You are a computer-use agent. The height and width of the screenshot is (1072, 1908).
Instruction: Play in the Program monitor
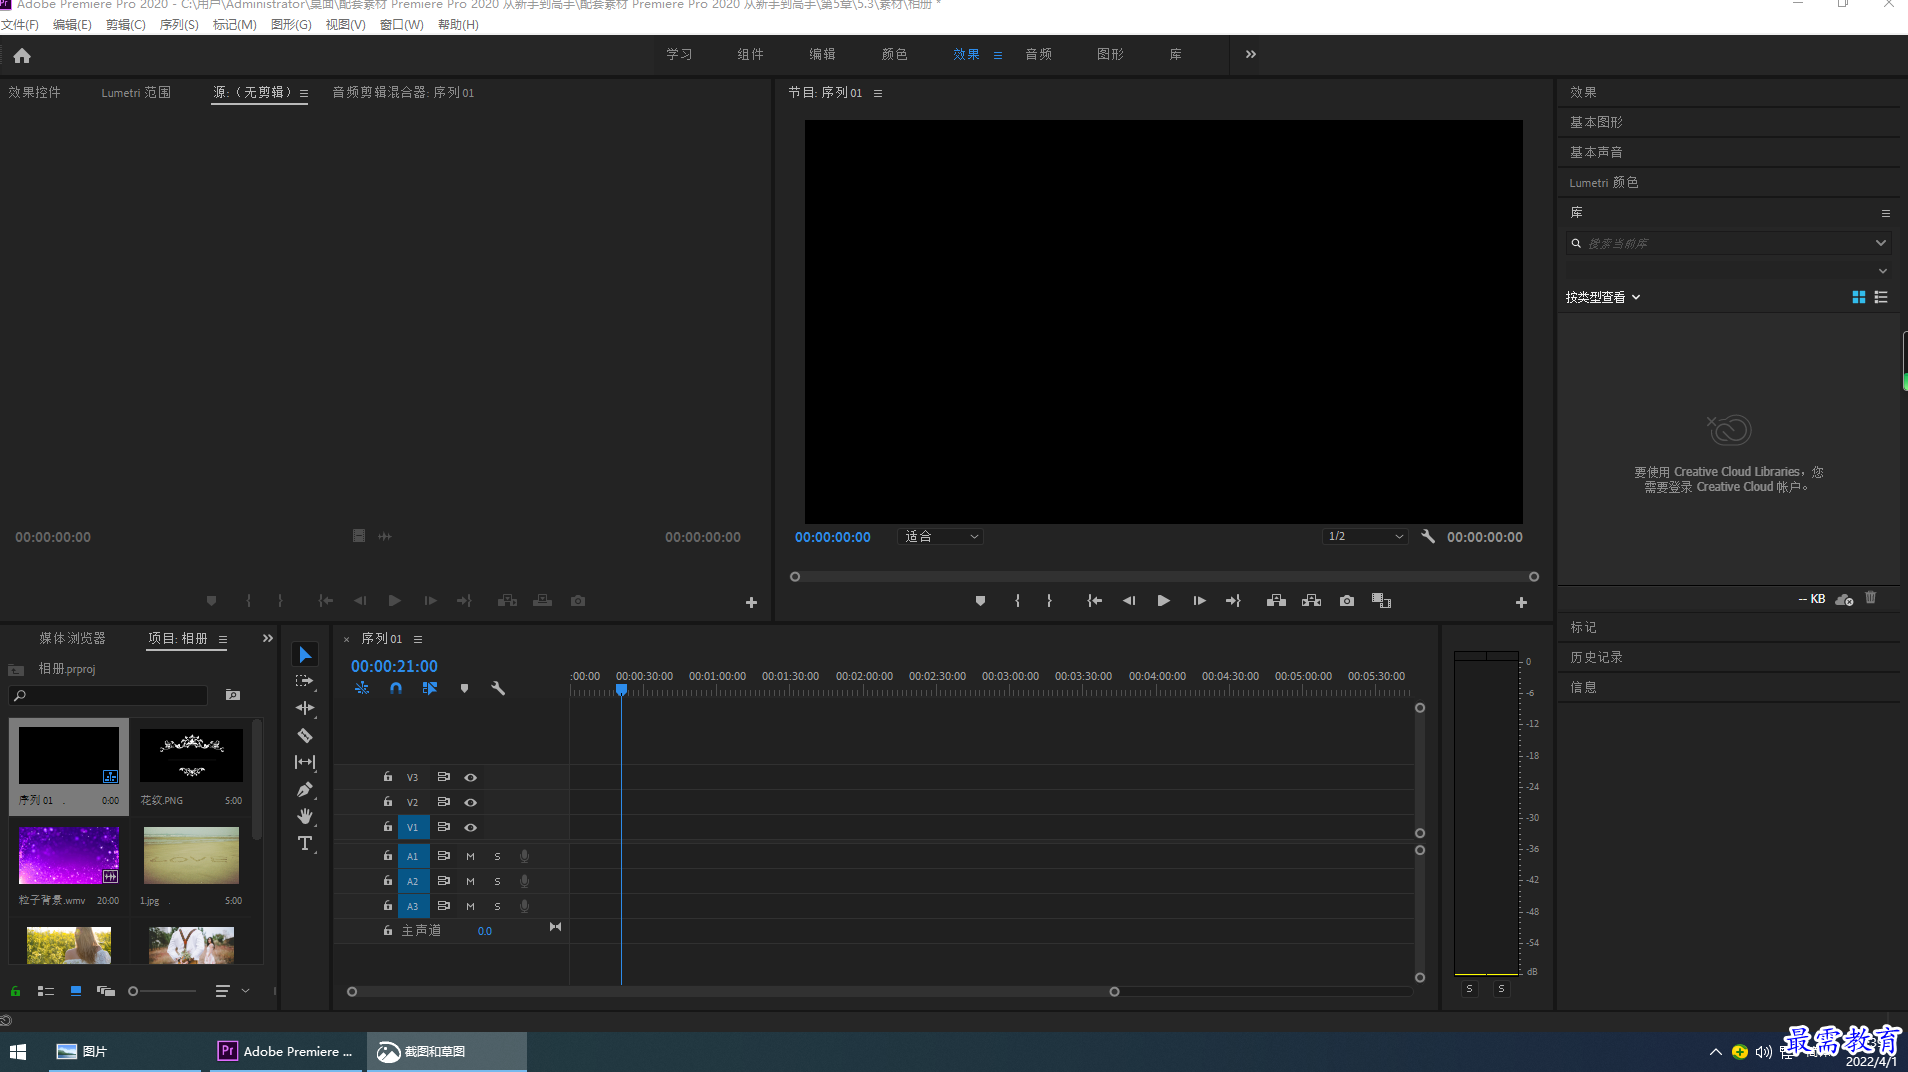(1163, 601)
